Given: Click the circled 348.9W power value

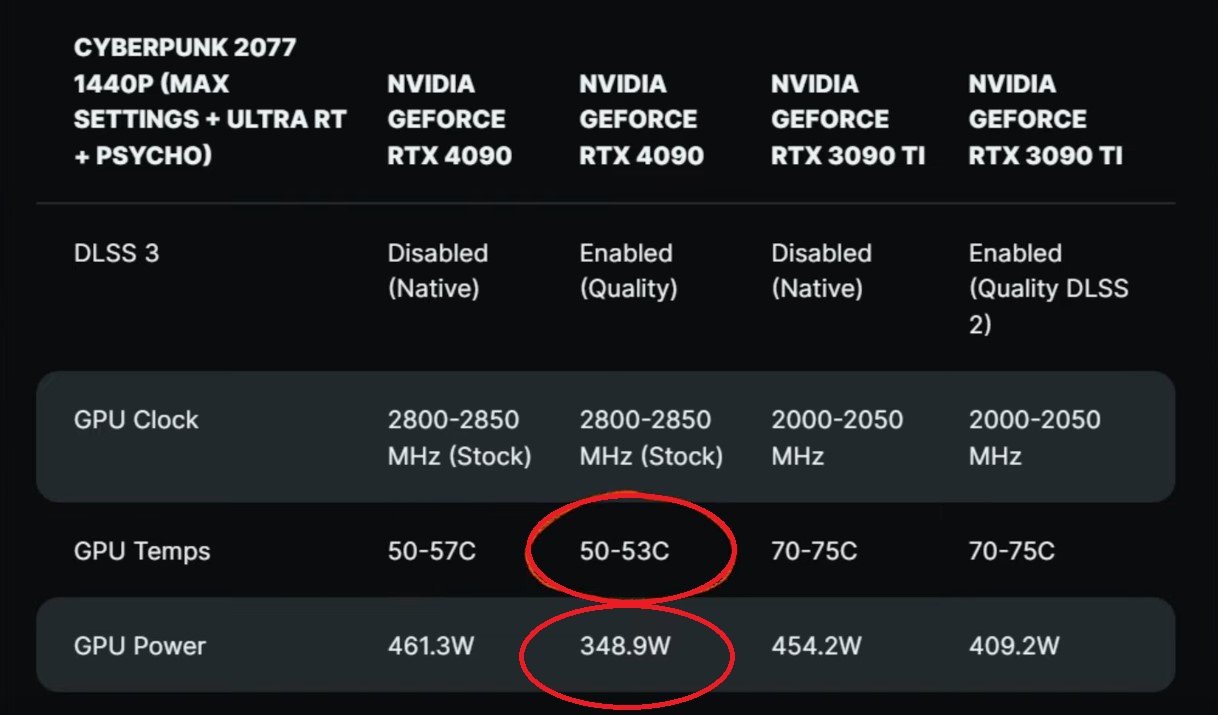Looking at the screenshot, I should click(x=625, y=645).
